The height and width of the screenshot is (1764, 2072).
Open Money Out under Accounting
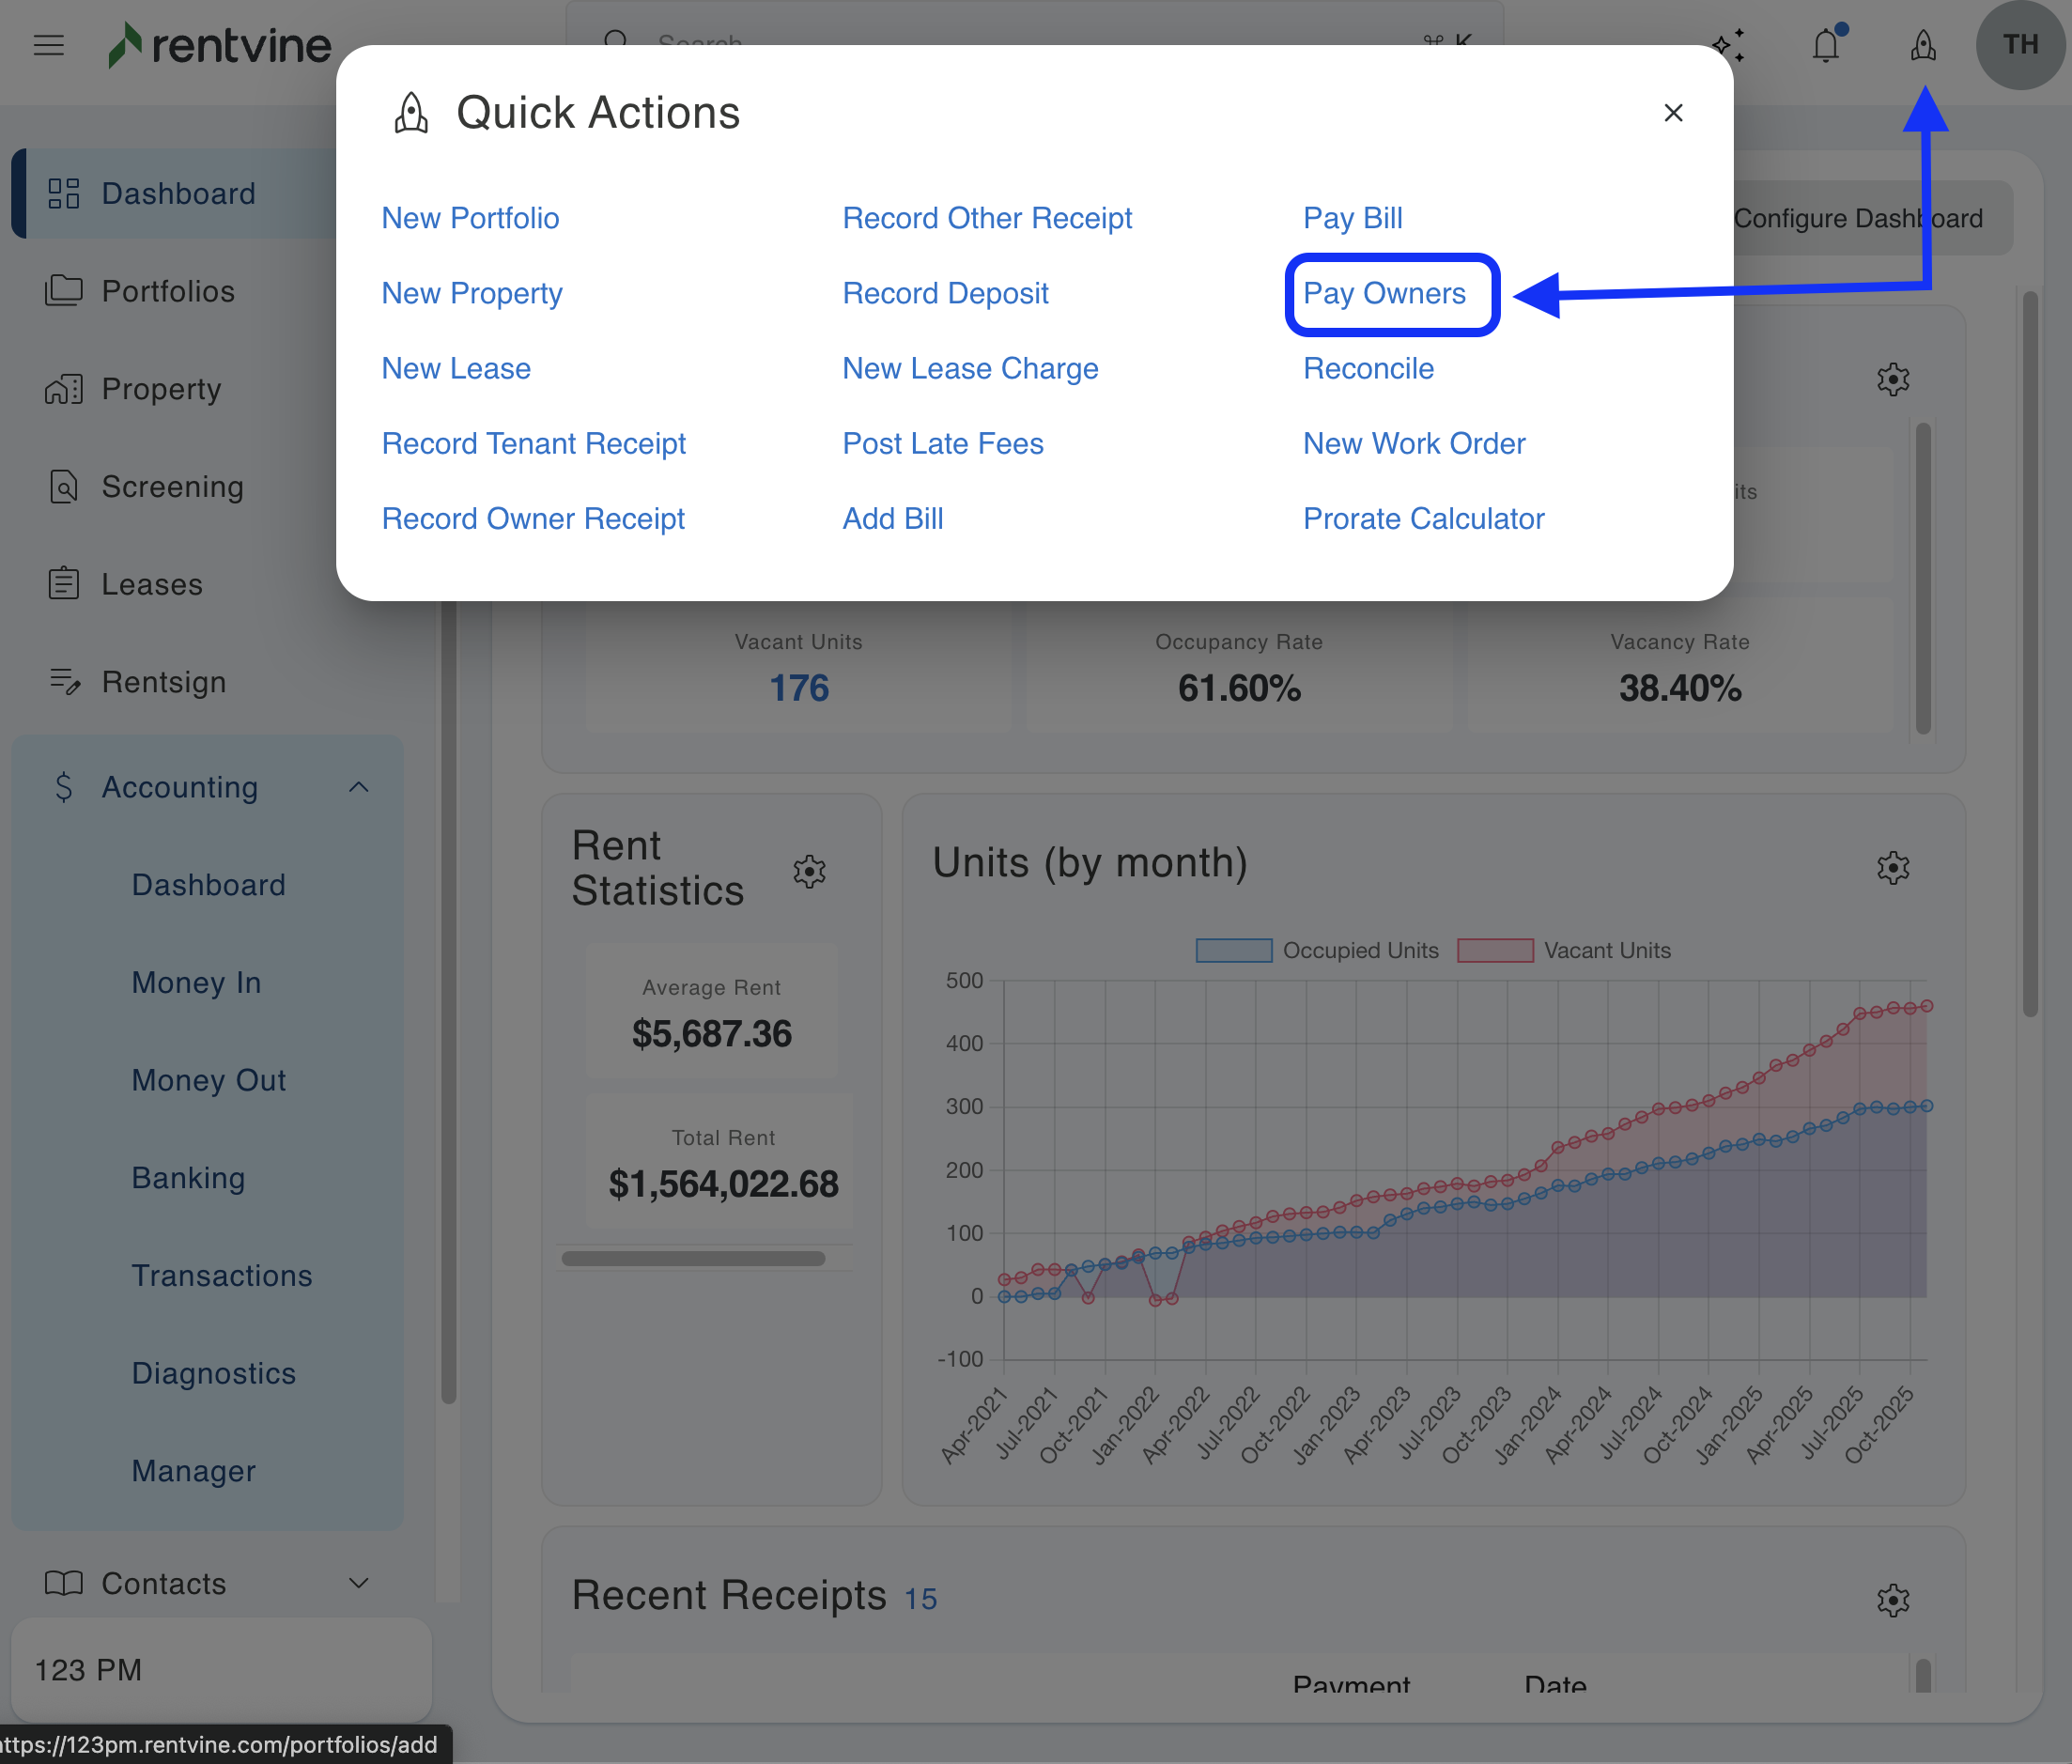[x=209, y=1080]
